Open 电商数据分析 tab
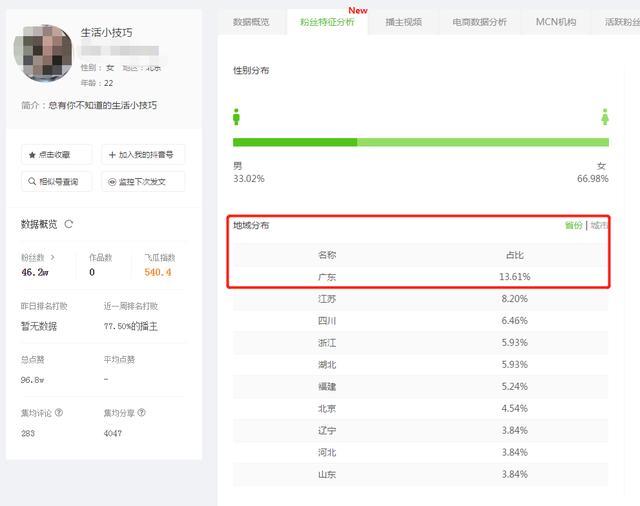 coord(479,22)
